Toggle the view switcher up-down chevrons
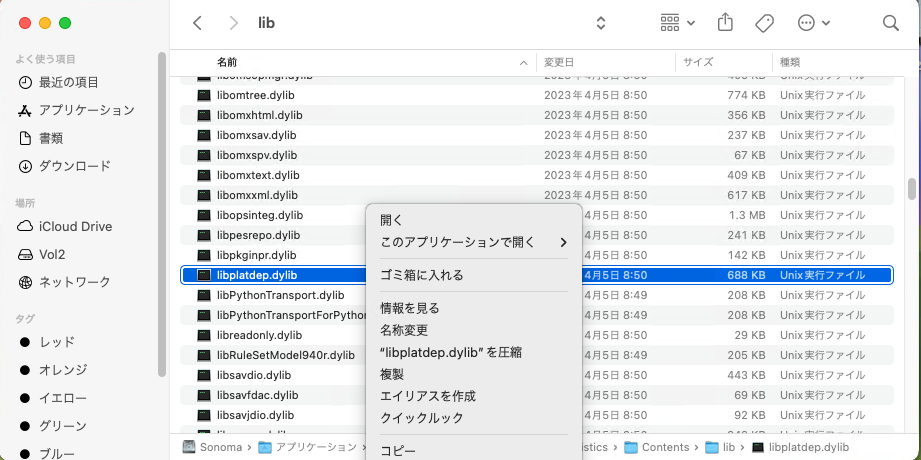921x460 pixels. click(601, 22)
